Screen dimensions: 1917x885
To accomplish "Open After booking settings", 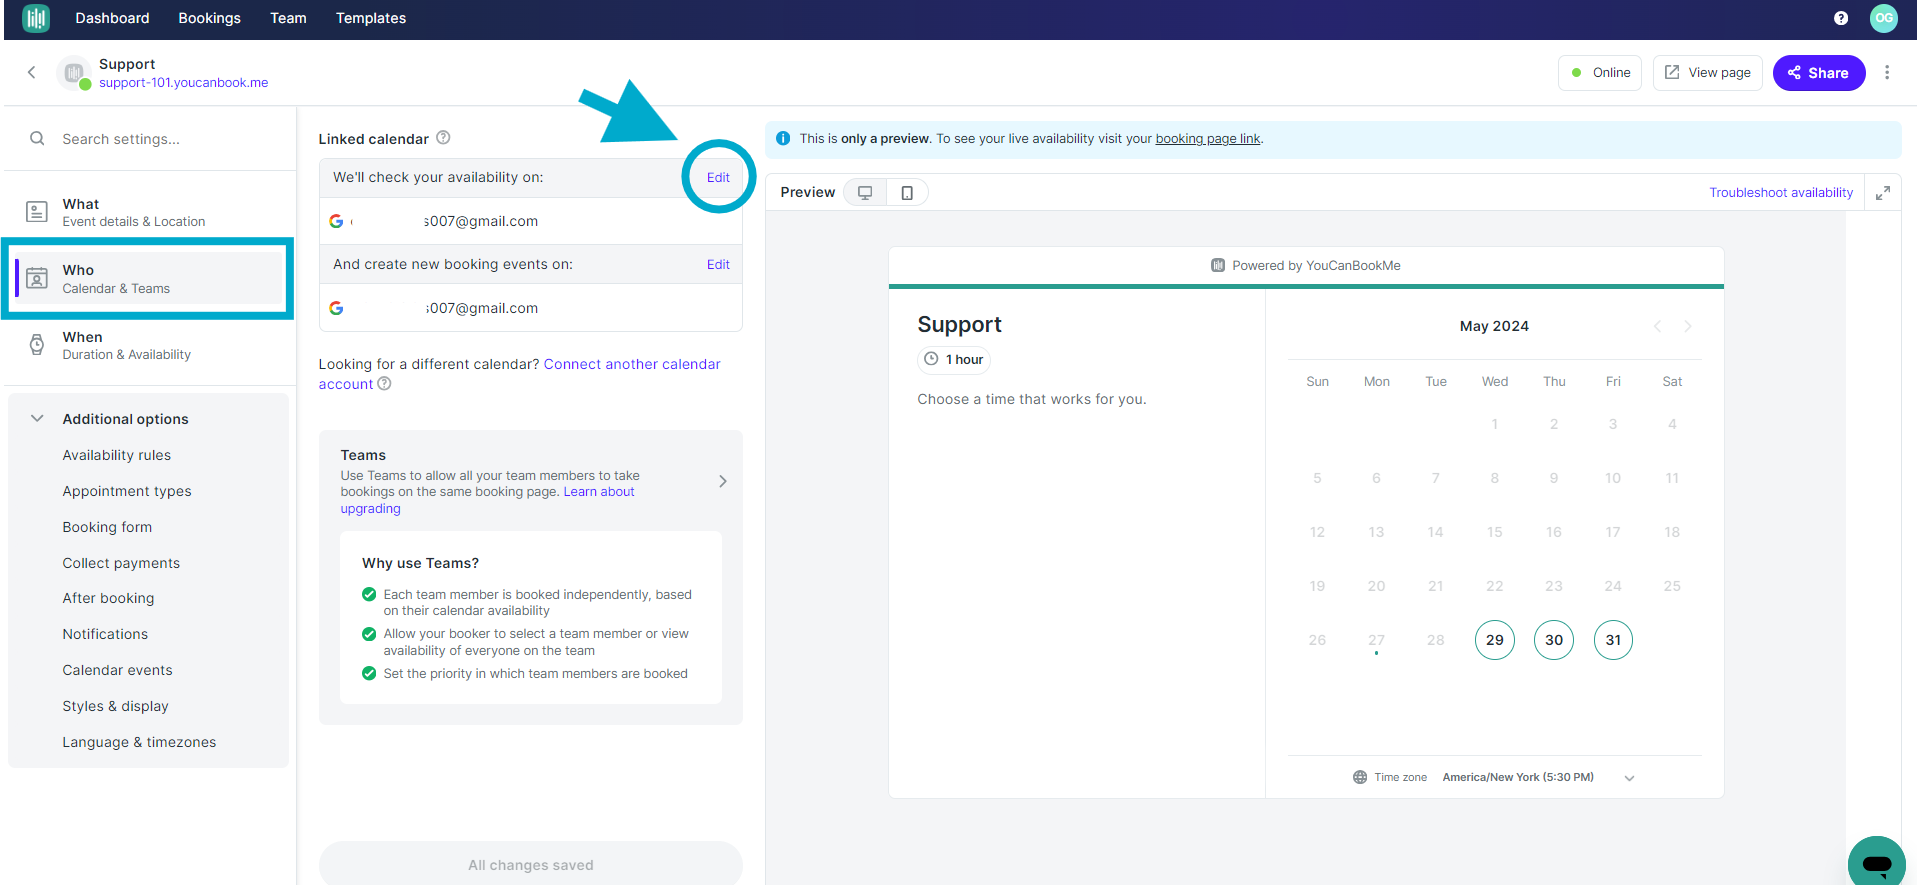I will pyautogui.click(x=108, y=598).
